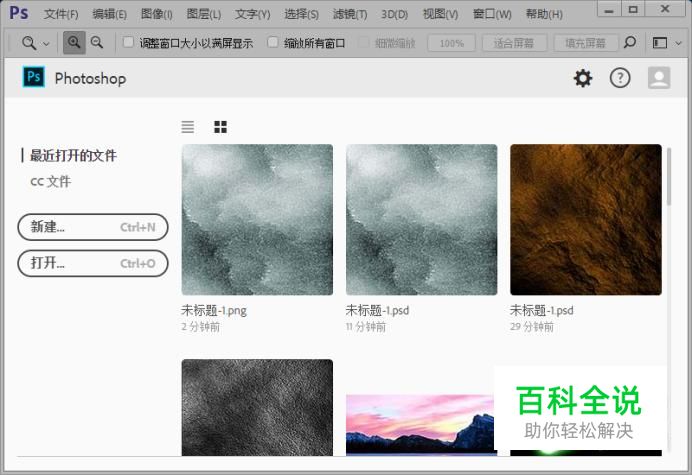The image size is (692, 475).
Task: Select 最近打开的文件 in sidebar
Action: point(73,155)
